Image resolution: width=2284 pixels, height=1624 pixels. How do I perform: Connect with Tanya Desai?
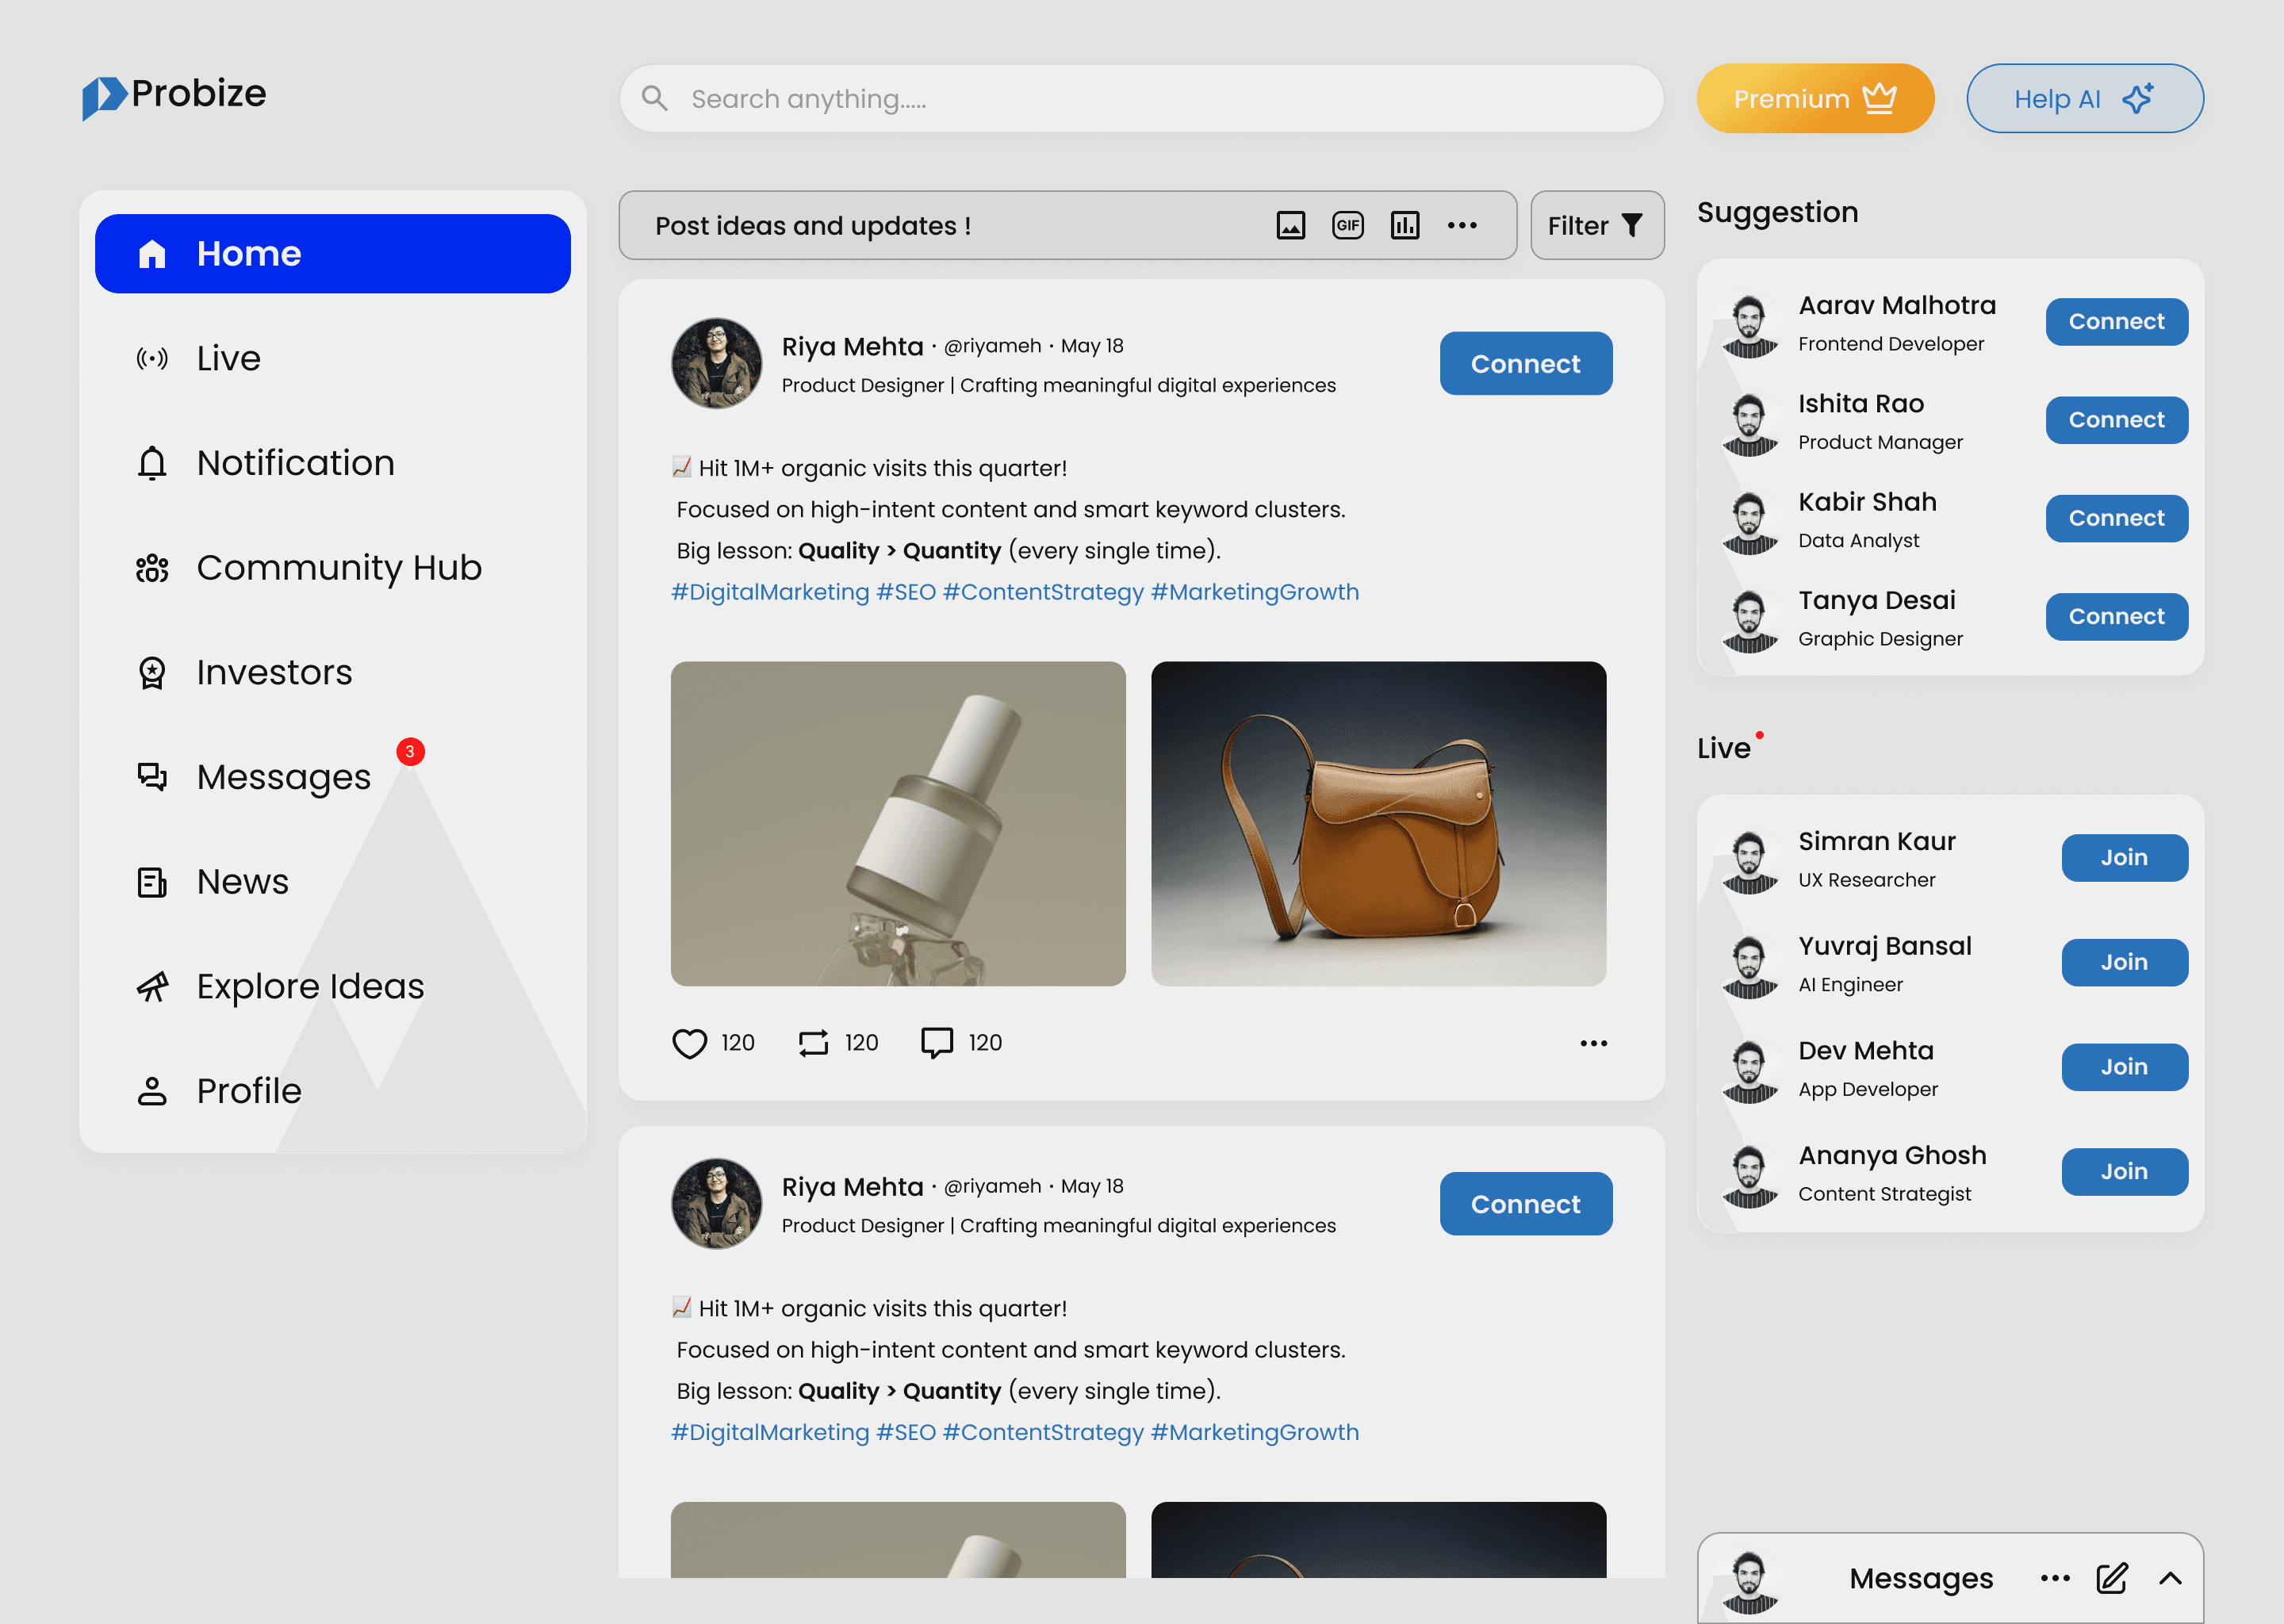pyautogui.click(x=2117, y=617)
